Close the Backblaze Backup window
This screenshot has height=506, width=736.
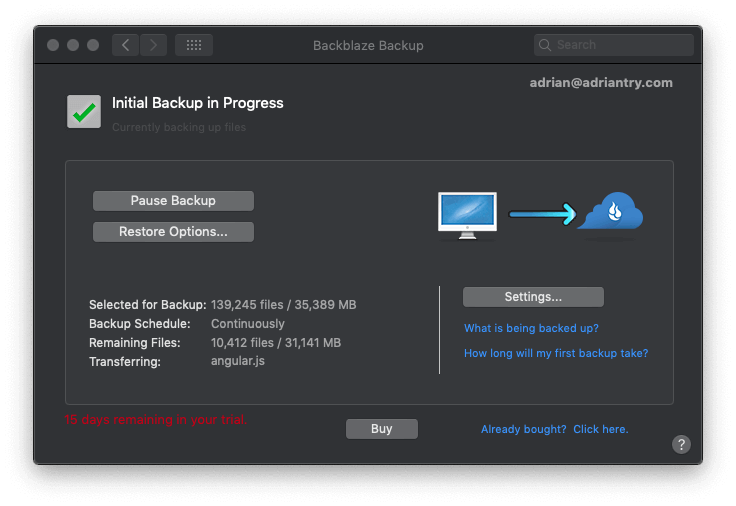point(53,45)
